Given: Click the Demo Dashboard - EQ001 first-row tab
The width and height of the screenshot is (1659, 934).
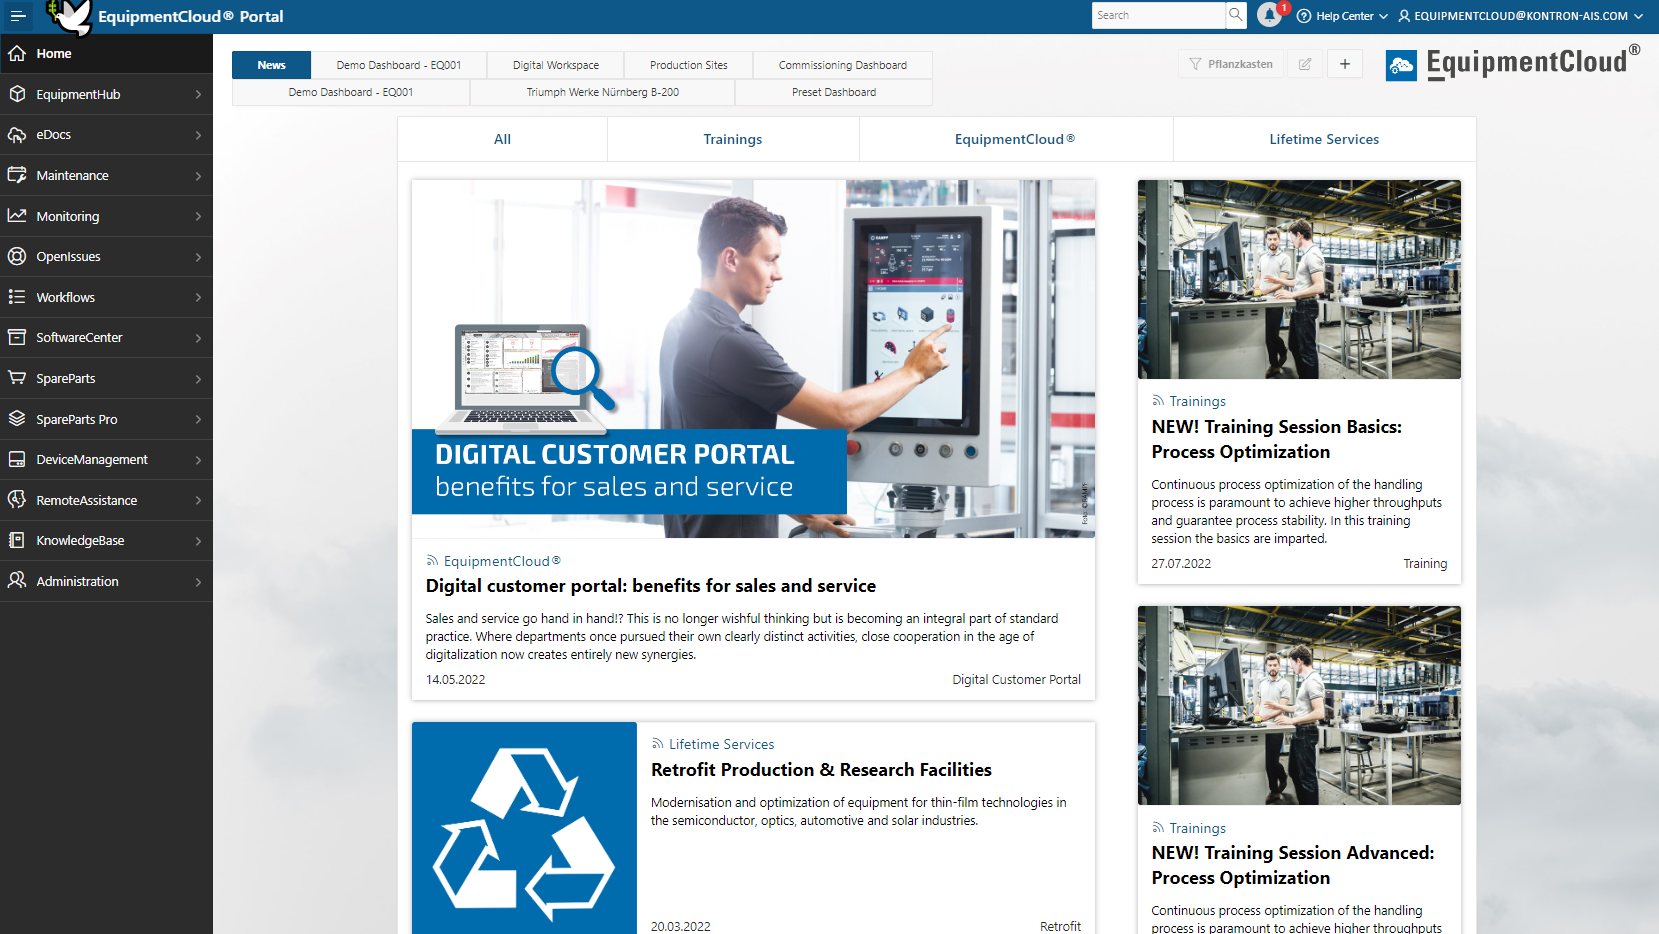Looking at the screenshot, I should pos(399,65).
